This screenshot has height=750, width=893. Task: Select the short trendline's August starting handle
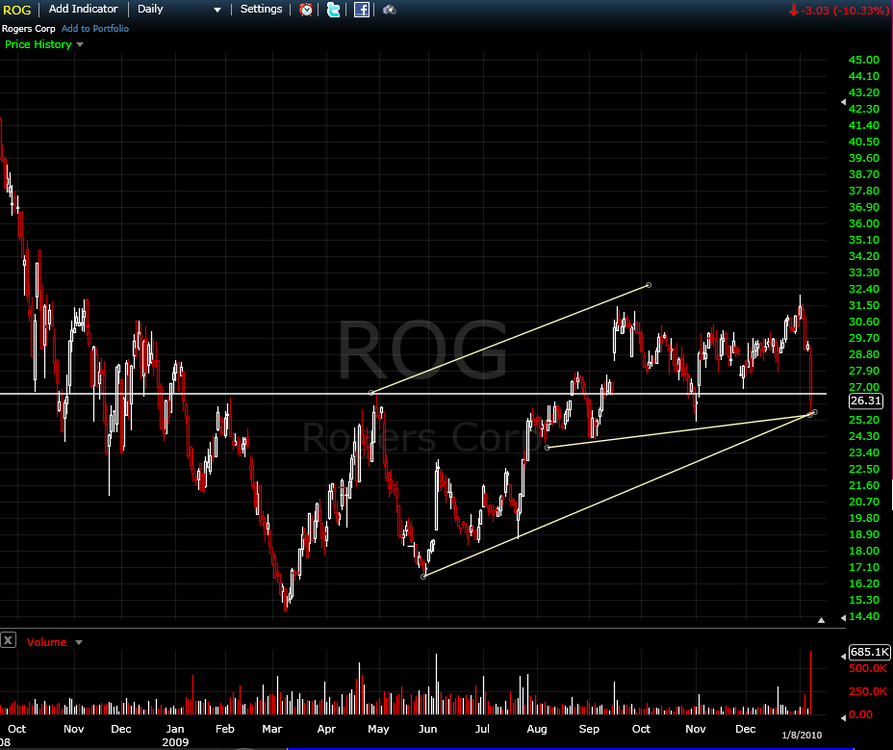pos(547,448)
